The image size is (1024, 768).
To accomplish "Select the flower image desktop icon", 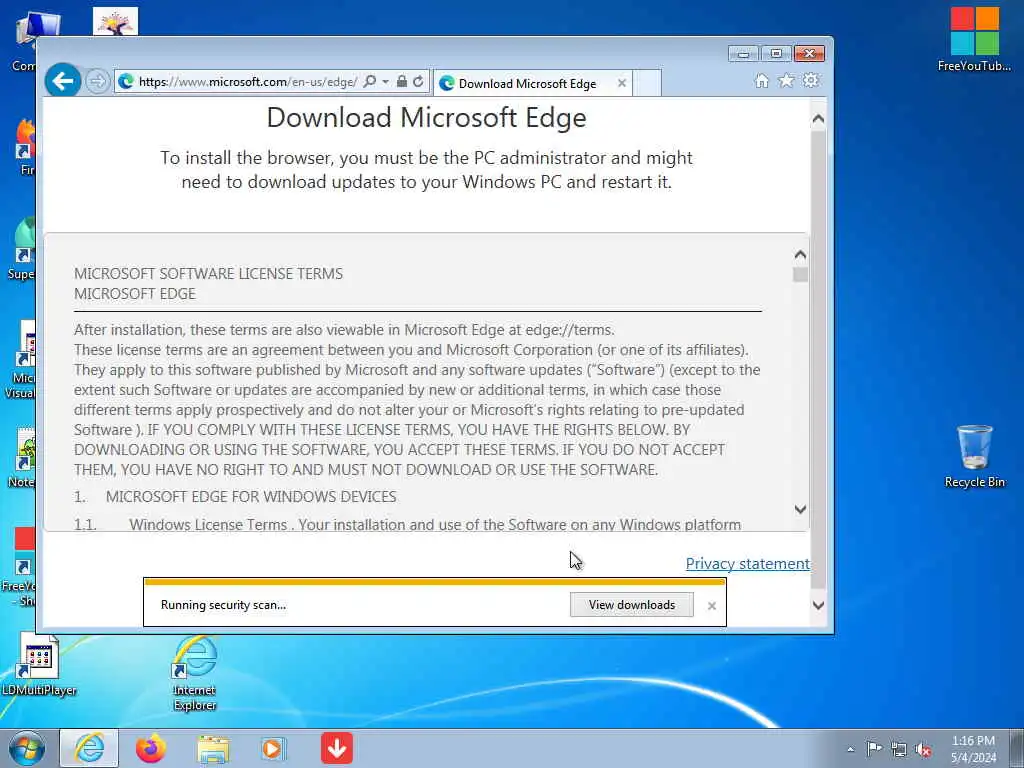I will (116, 21).
